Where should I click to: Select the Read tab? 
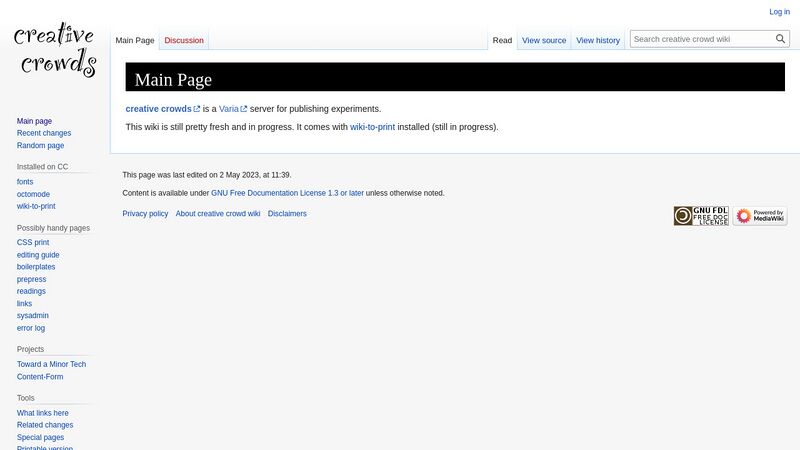502,41
